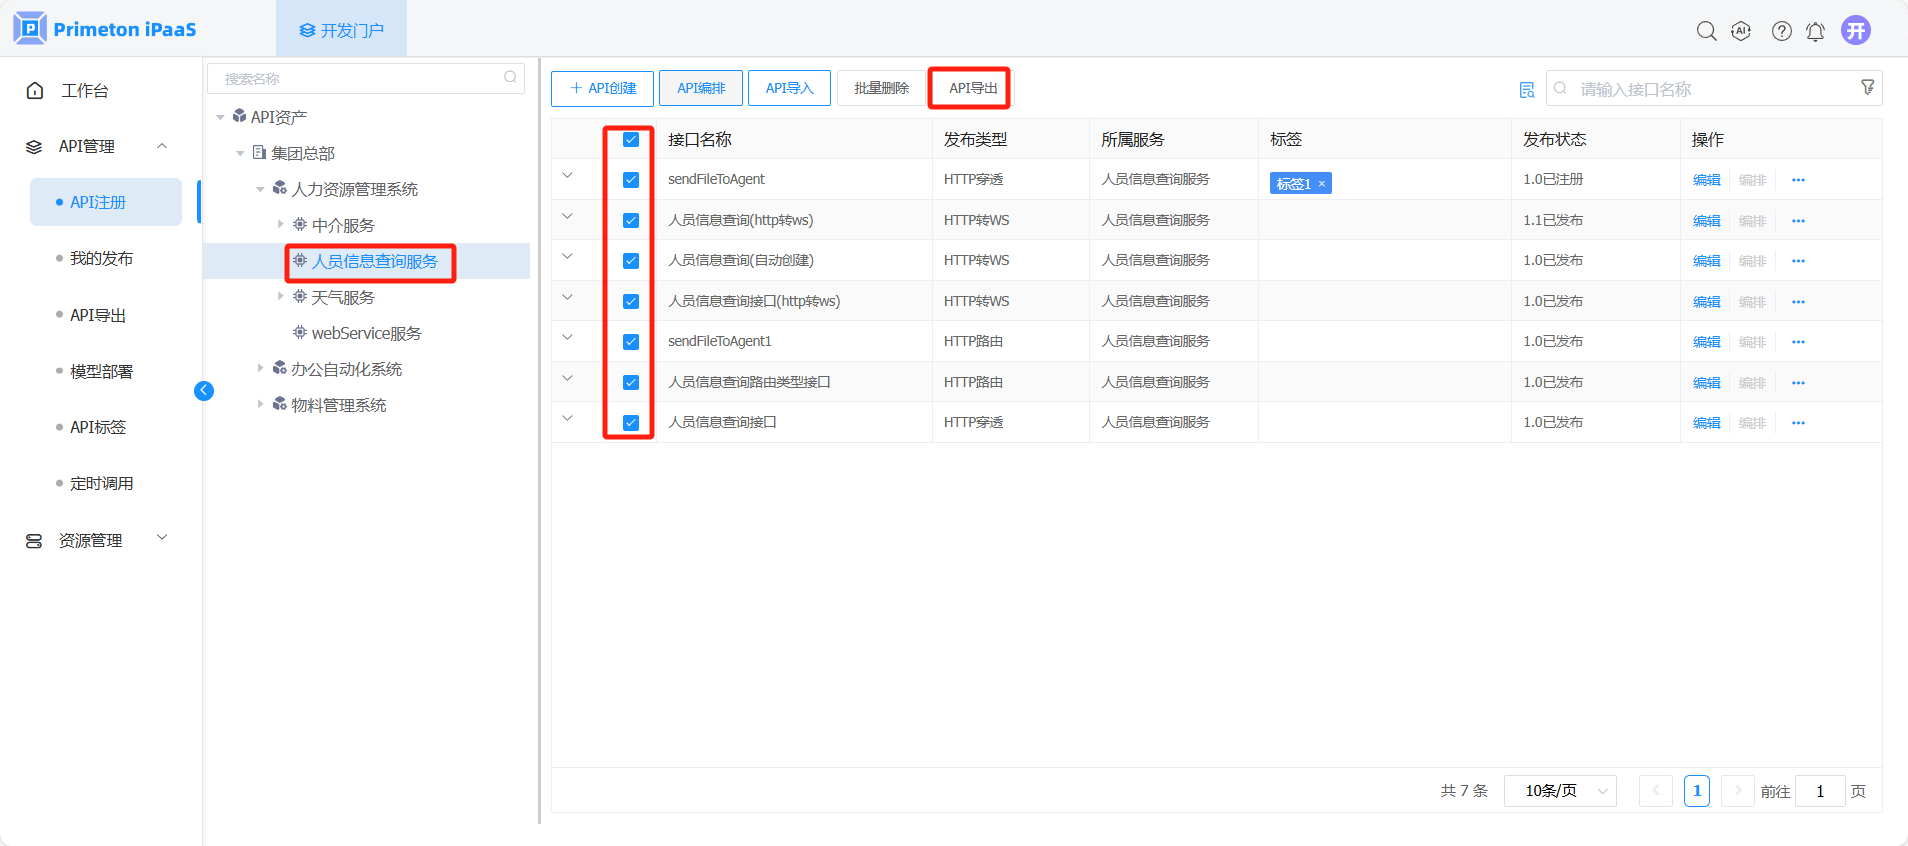Click the filter funnel icon
1908x846 pixels.
click(x=1867, y=88)
